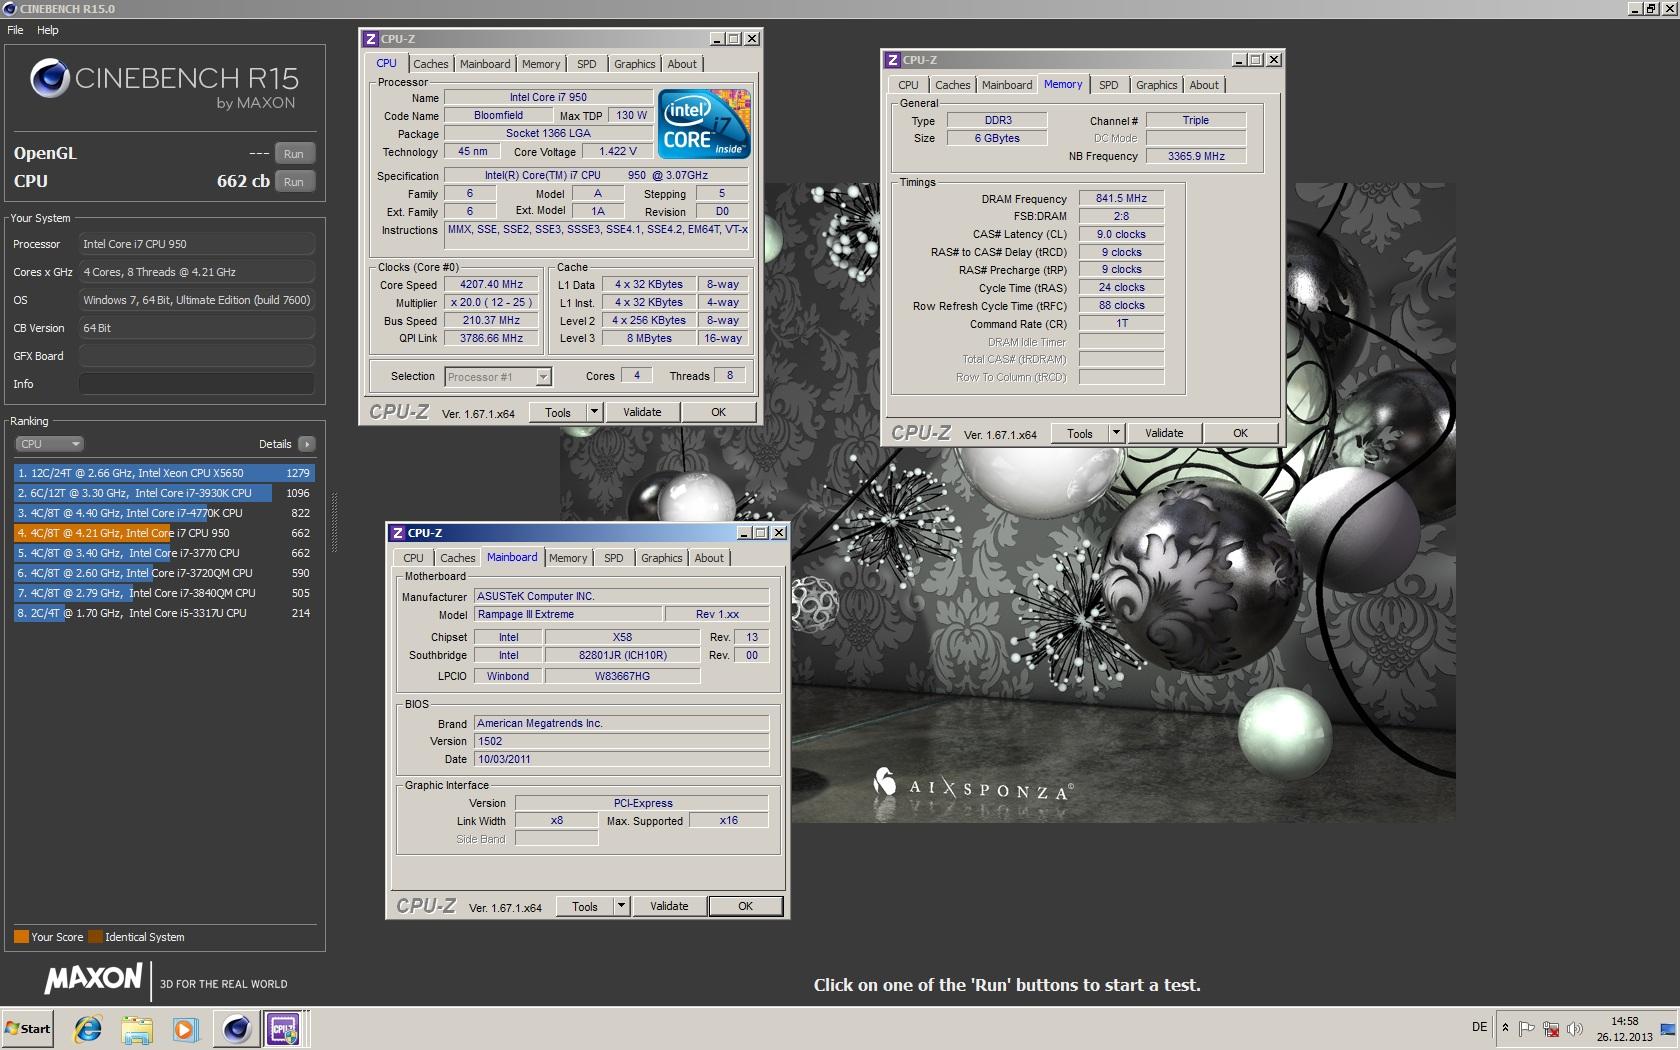This screenshot has width=1680, height=1050.
Task: Run the OpenGL benchmark
Action: coord(293,154)
